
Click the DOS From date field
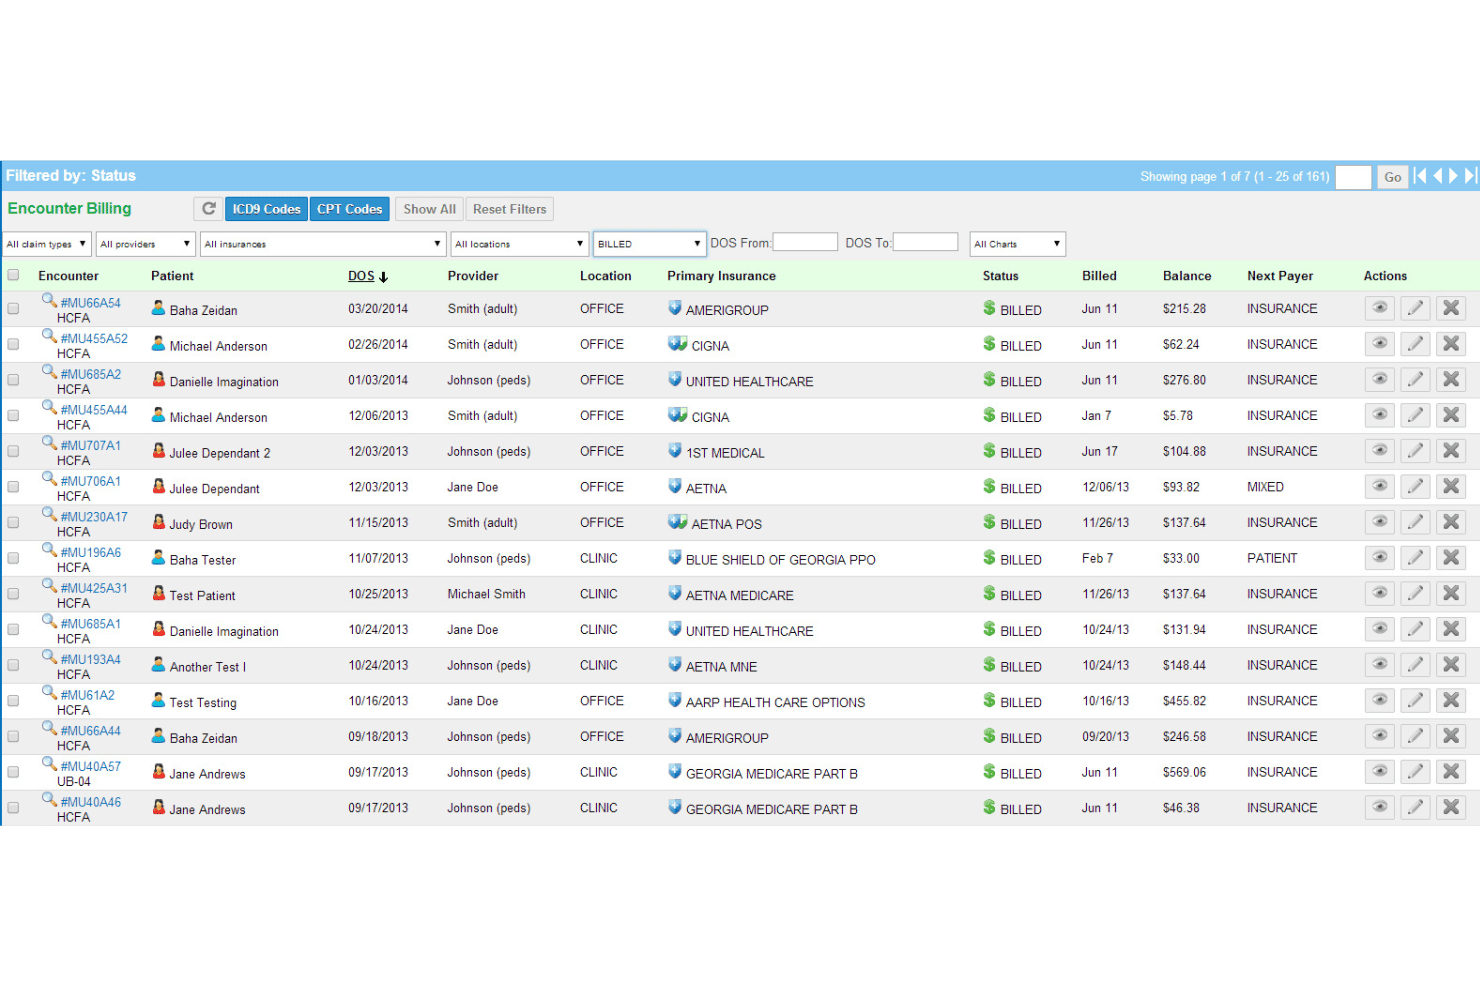(x=805, y=242)
